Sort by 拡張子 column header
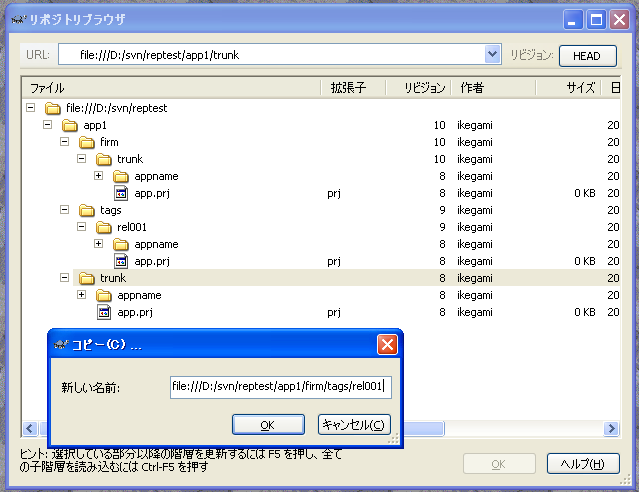 click(353, 88)
